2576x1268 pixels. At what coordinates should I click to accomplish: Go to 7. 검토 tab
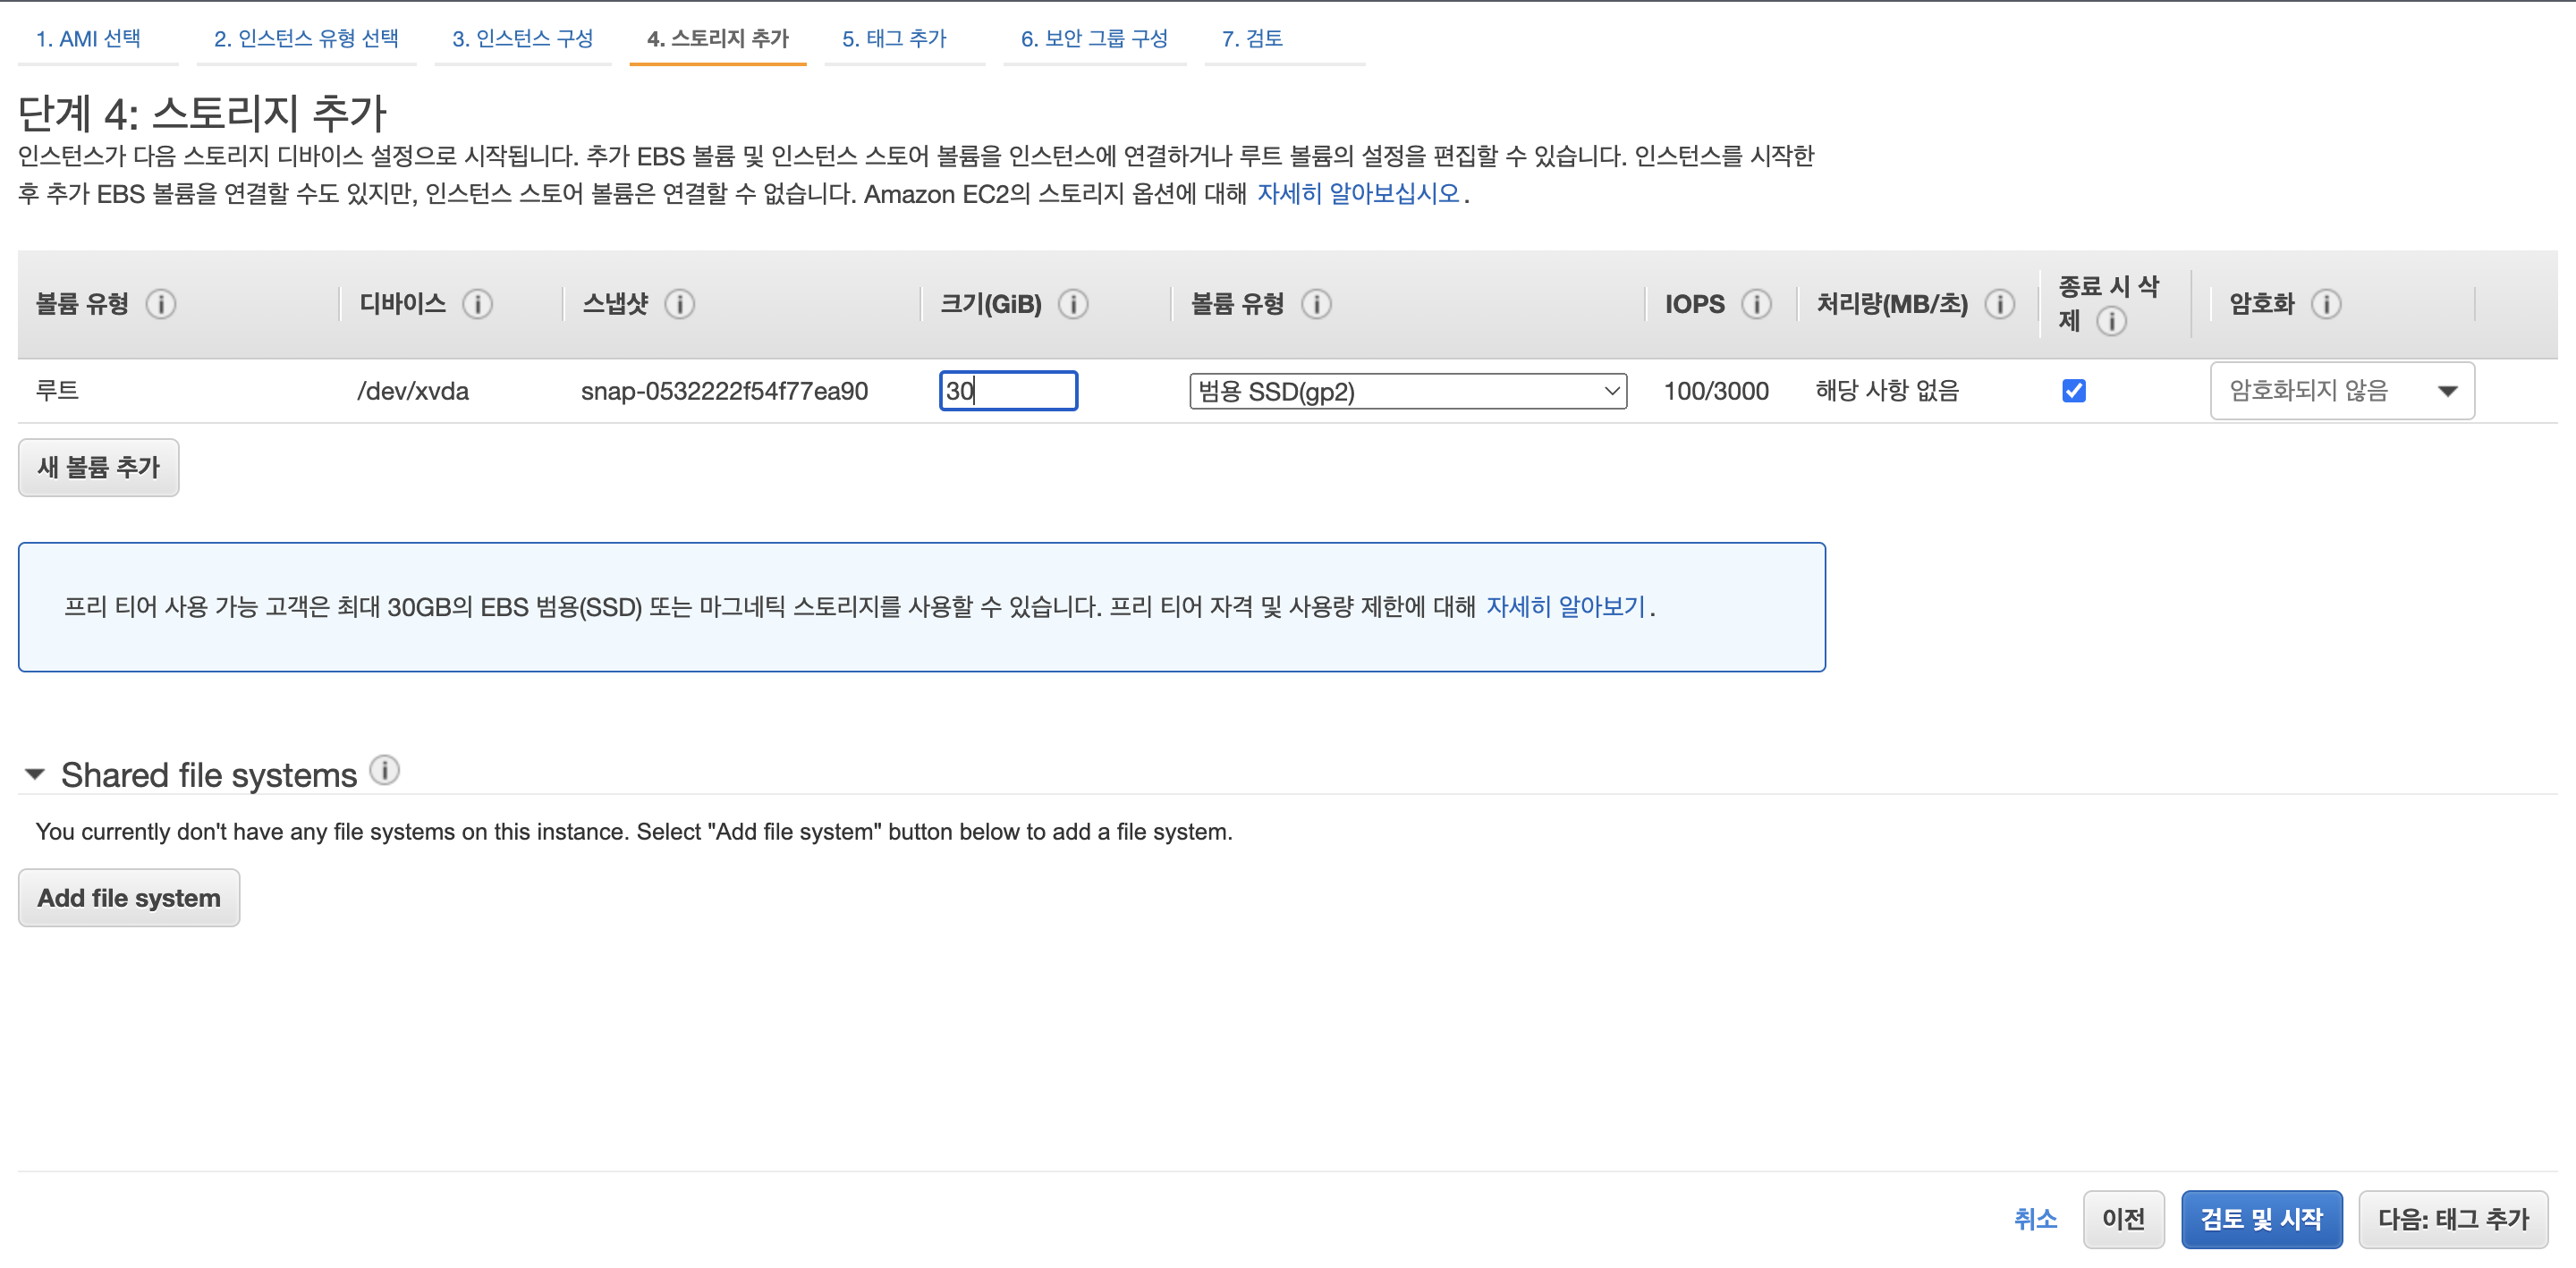click(1252, 39)
